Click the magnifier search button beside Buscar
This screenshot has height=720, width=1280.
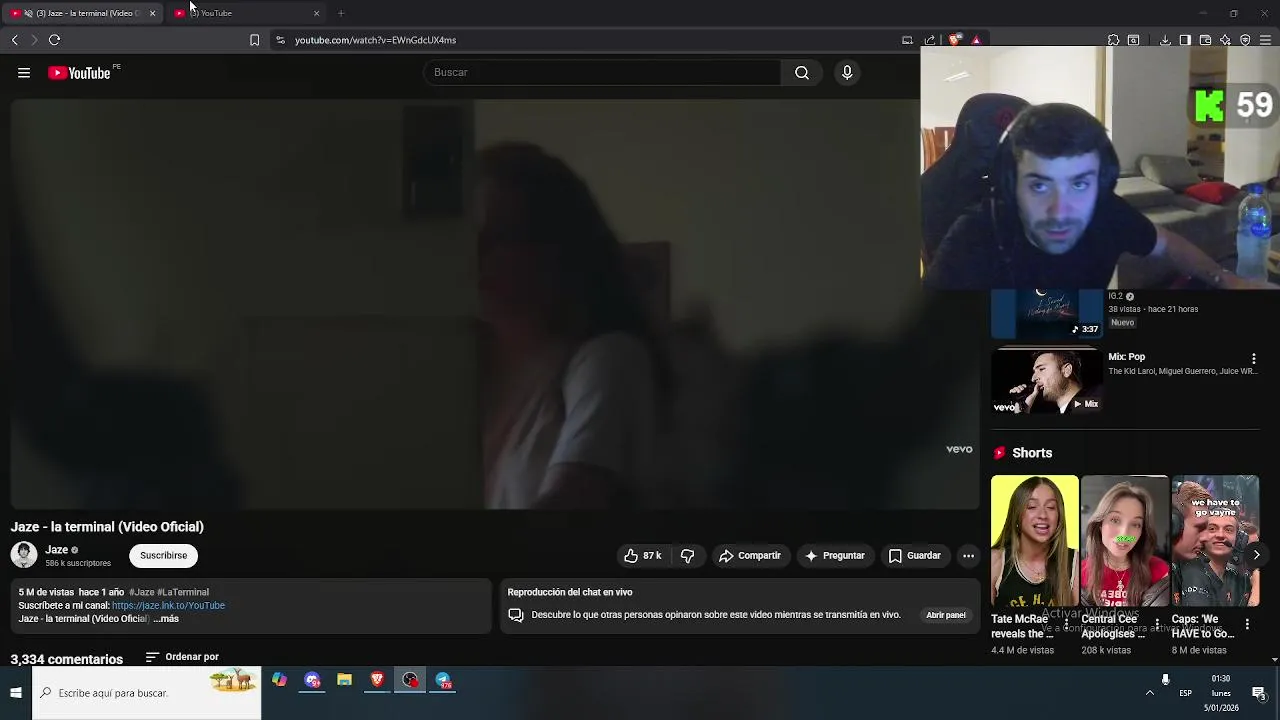[802, 72]
